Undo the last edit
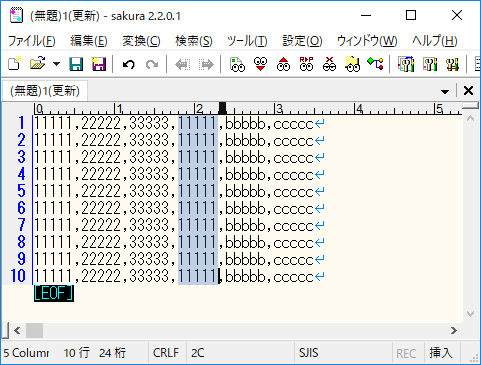 (x=129, y=64)
